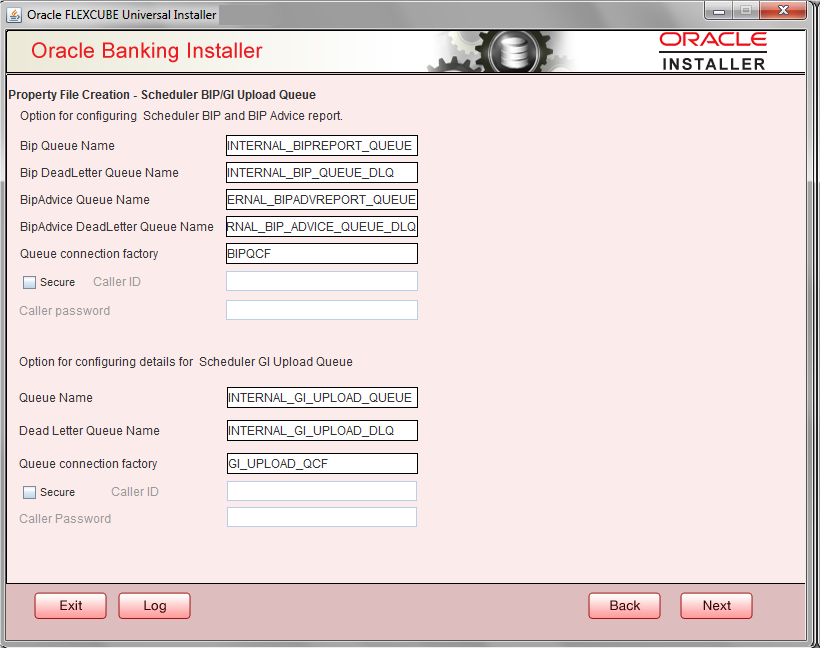Select the Caller Password field under GI section
This screenshot has height=648, width=820.
pyautogui.click(x=321, y=517)
